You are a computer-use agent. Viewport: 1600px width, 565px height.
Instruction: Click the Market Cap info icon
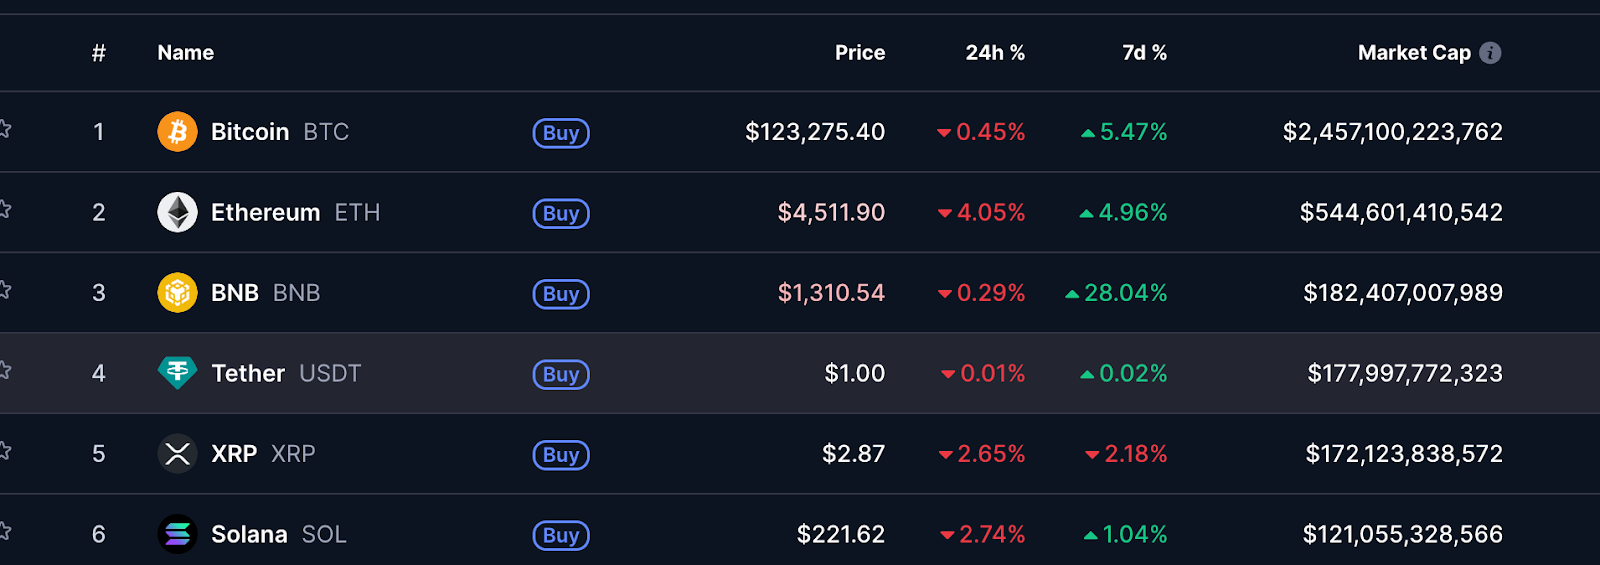[1490, 53]
